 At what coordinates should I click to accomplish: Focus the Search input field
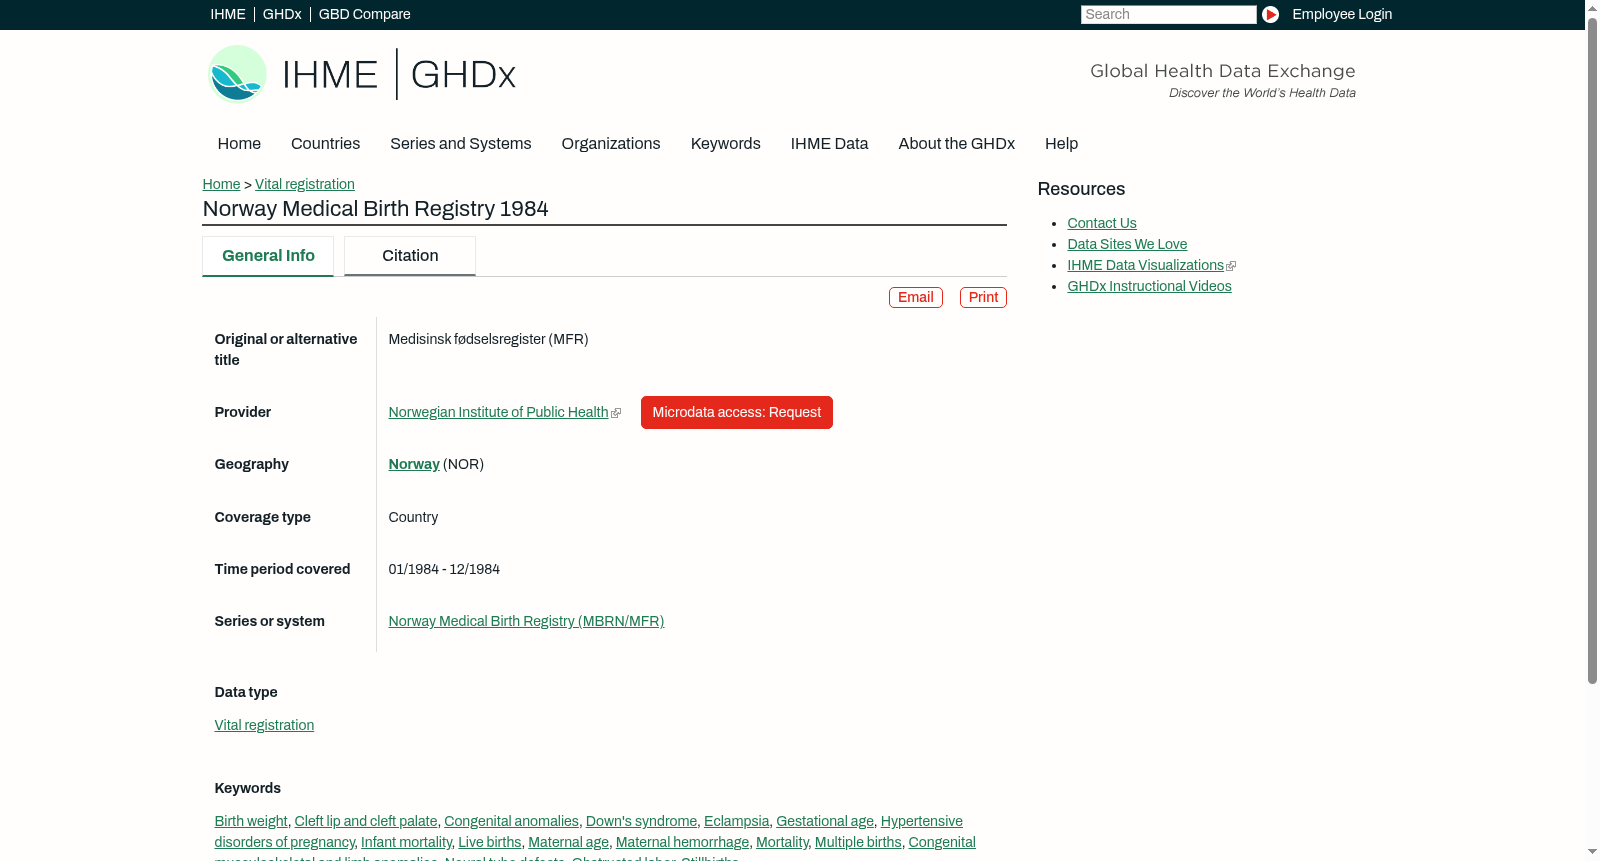point(1168,14)
